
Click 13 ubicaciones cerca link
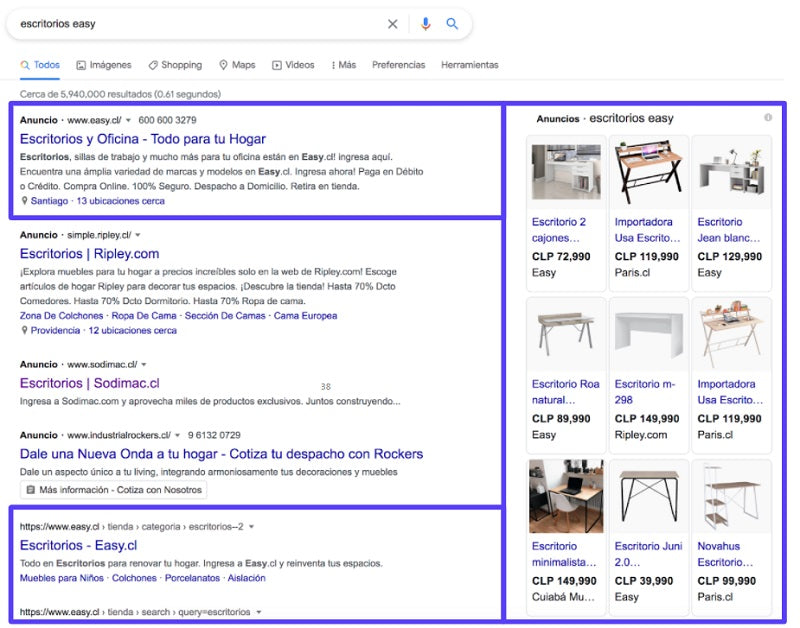coord(120,201)
